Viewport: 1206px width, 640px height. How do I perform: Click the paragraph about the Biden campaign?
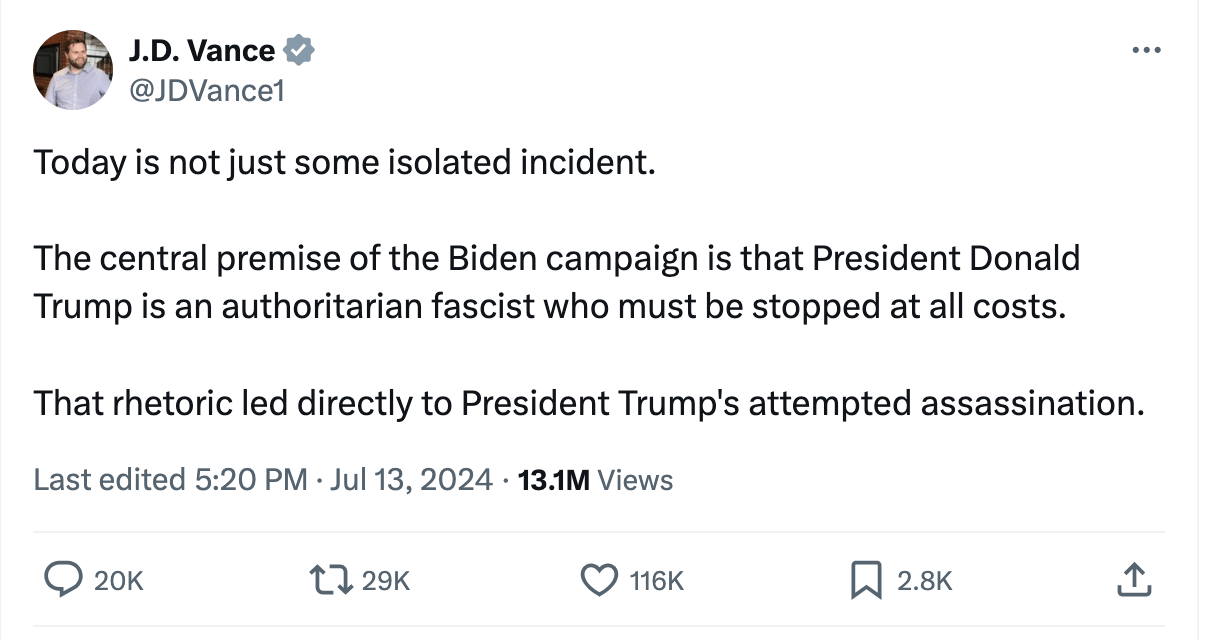tap(556, 281)
